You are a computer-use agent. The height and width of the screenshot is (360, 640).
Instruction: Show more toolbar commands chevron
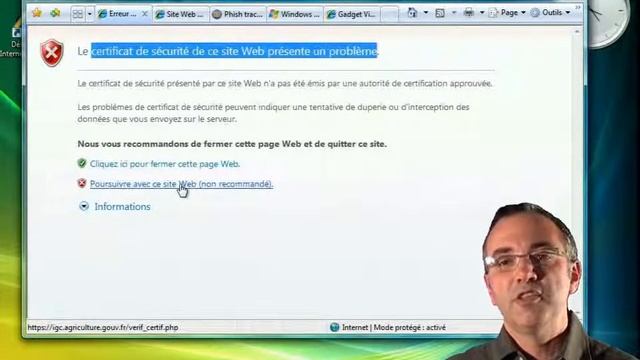(x=578, y=8)
